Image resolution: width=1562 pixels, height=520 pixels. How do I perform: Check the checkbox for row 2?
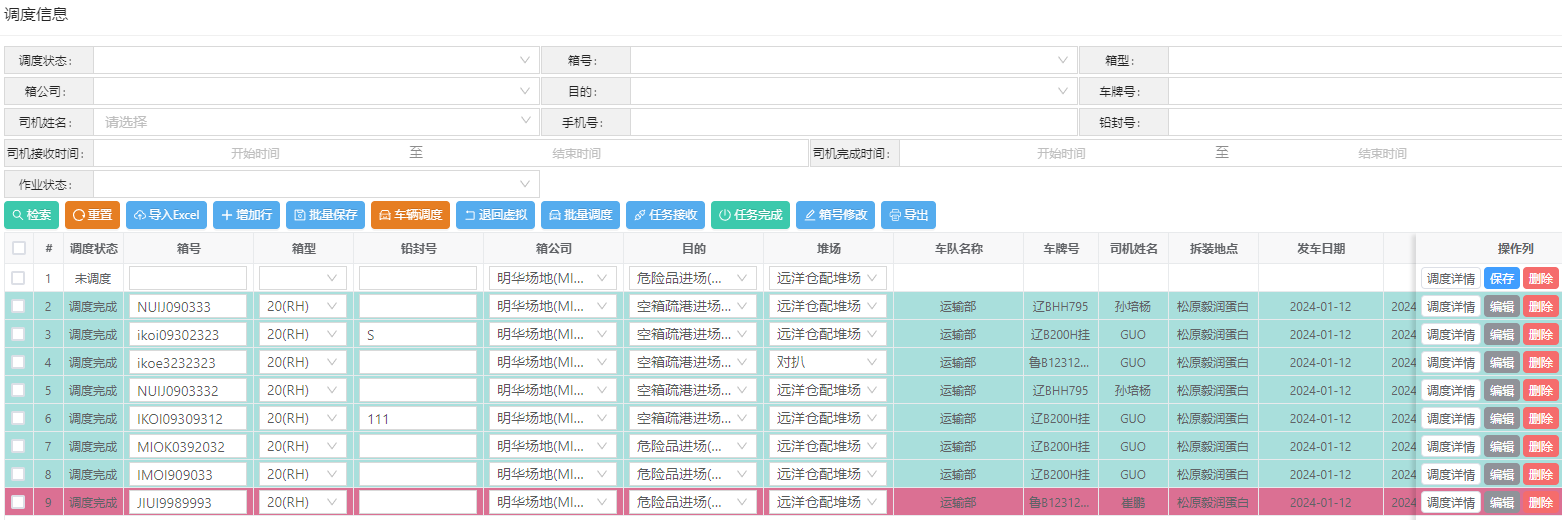(19, 306)
